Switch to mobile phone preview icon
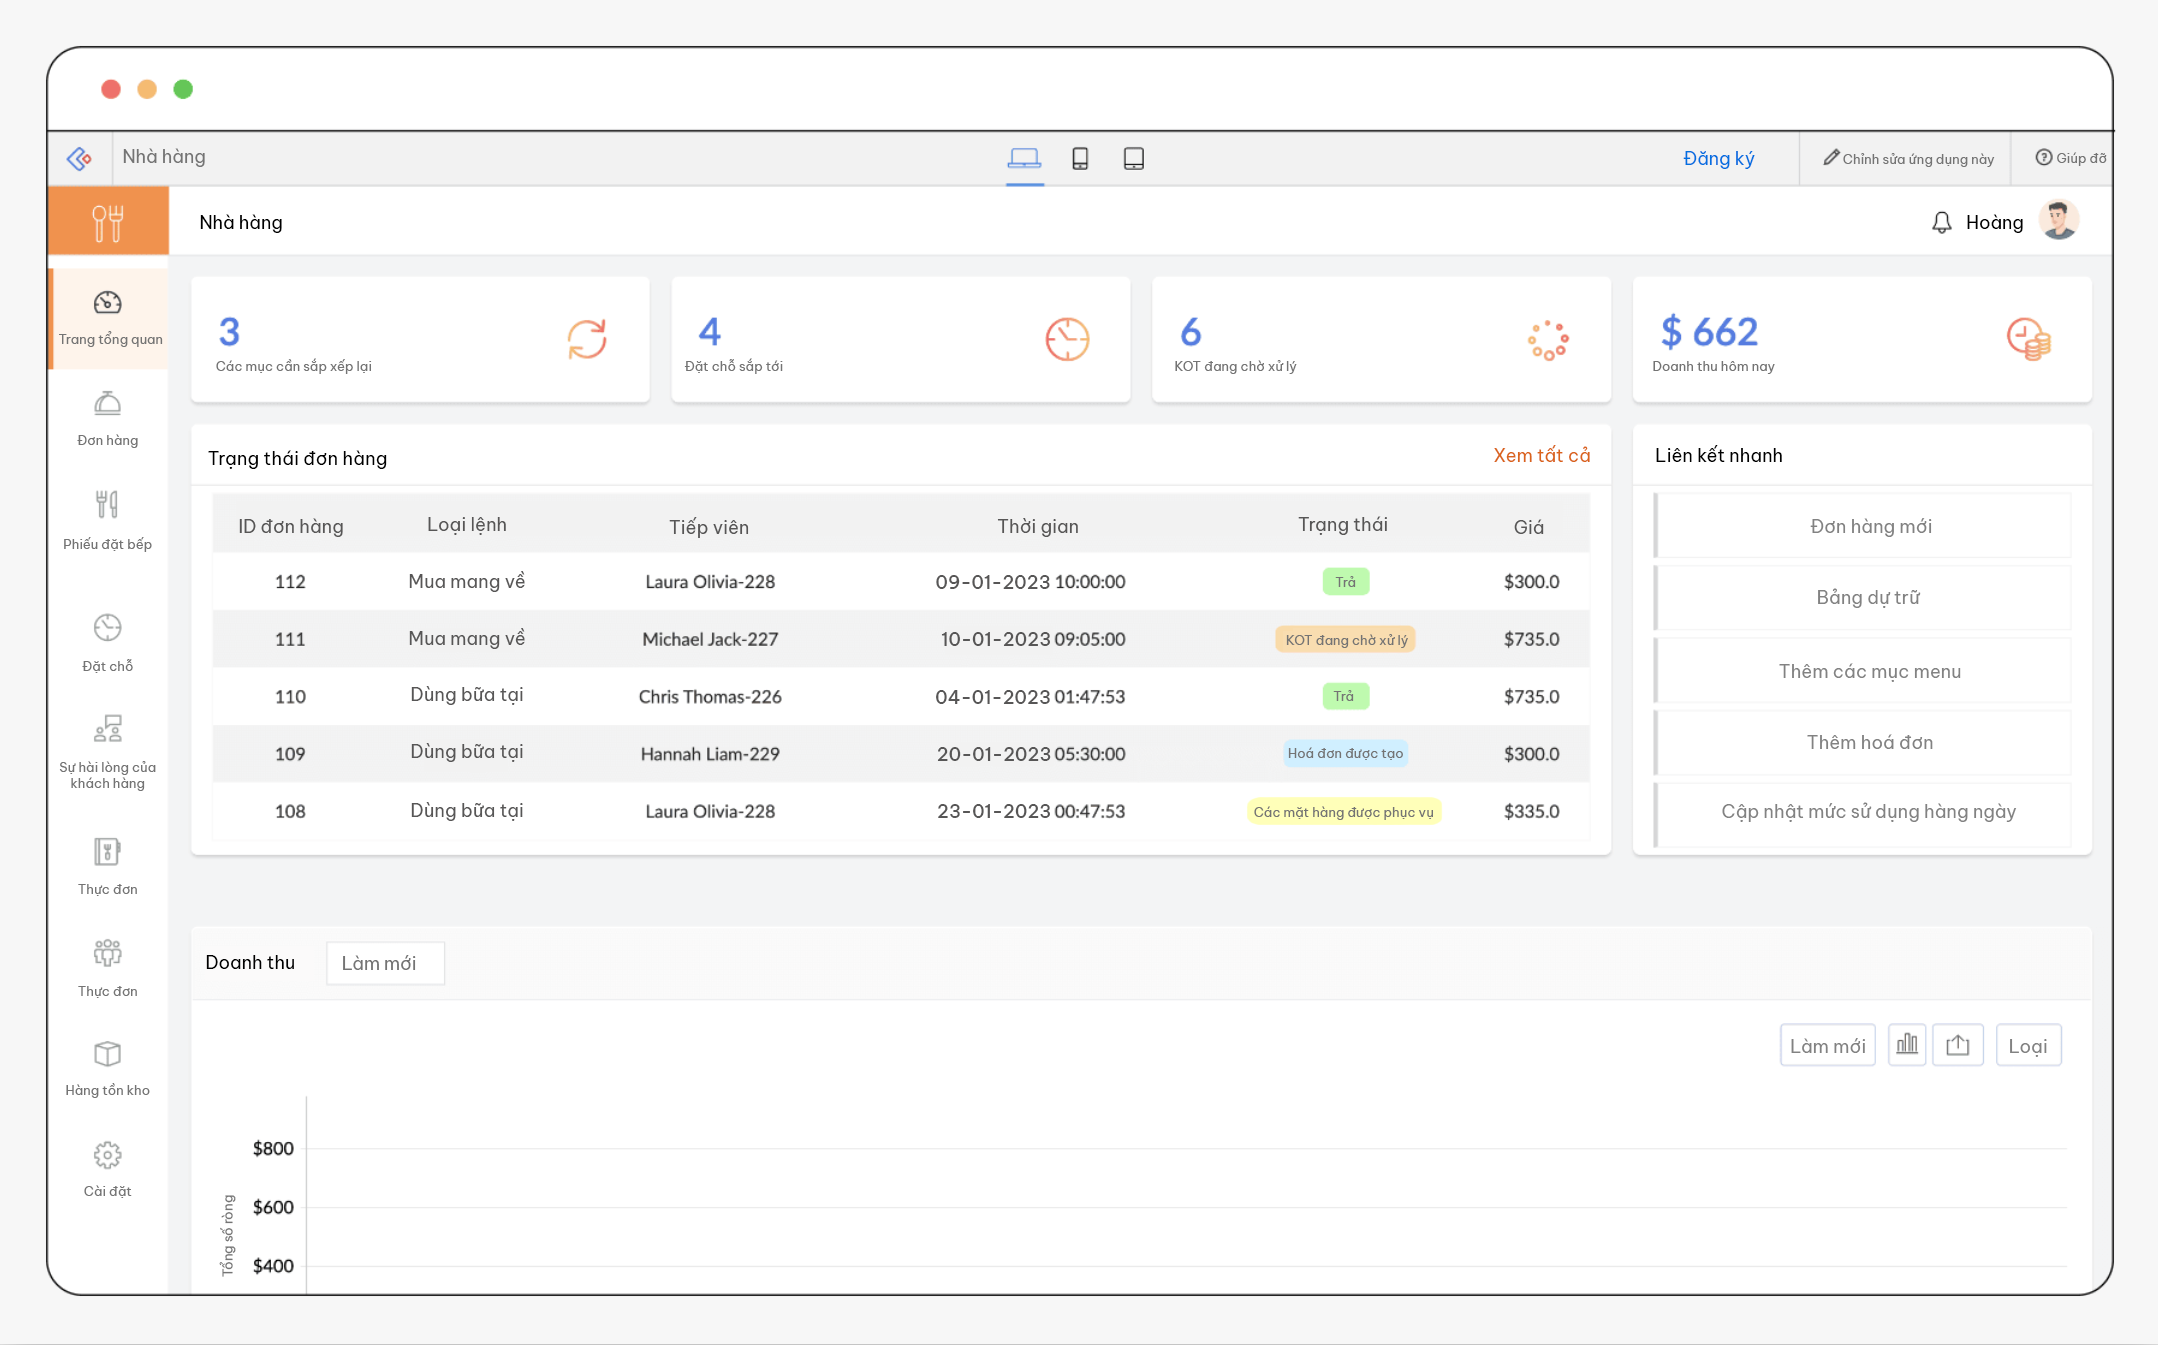Viewport: 2158px width, 1345px height. click(1080, 158)
